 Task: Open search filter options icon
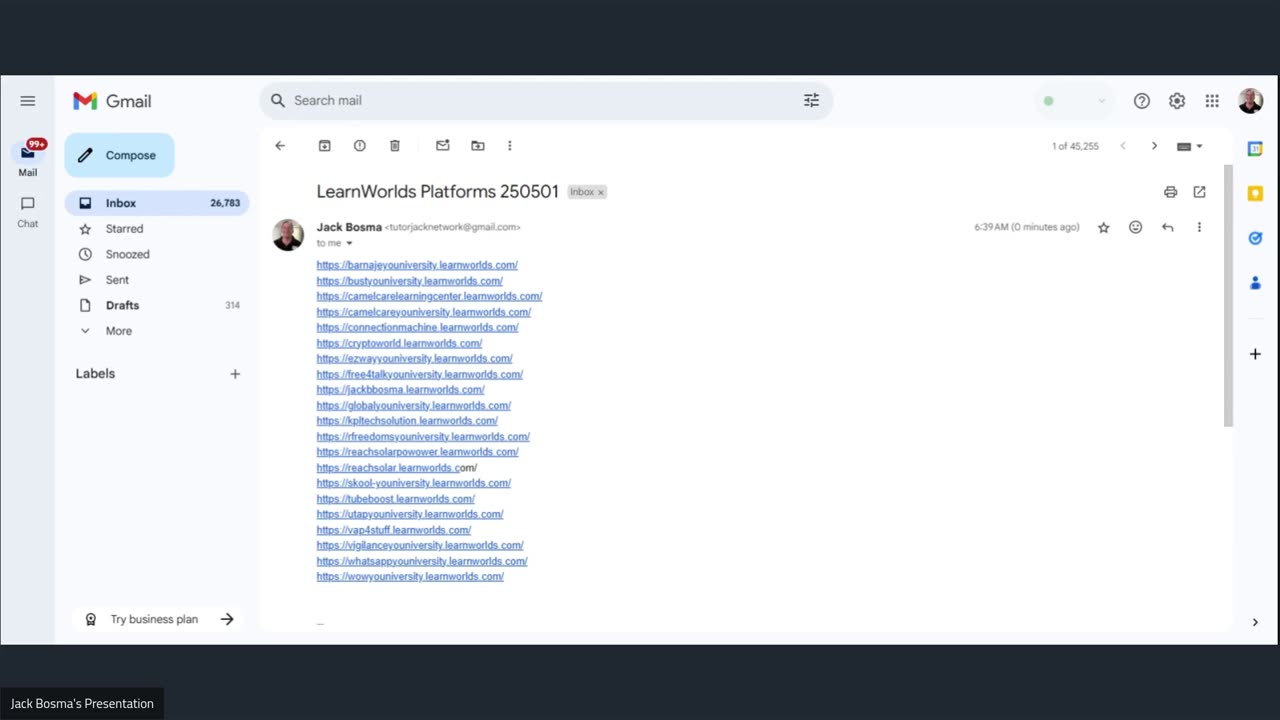point(811,100)
